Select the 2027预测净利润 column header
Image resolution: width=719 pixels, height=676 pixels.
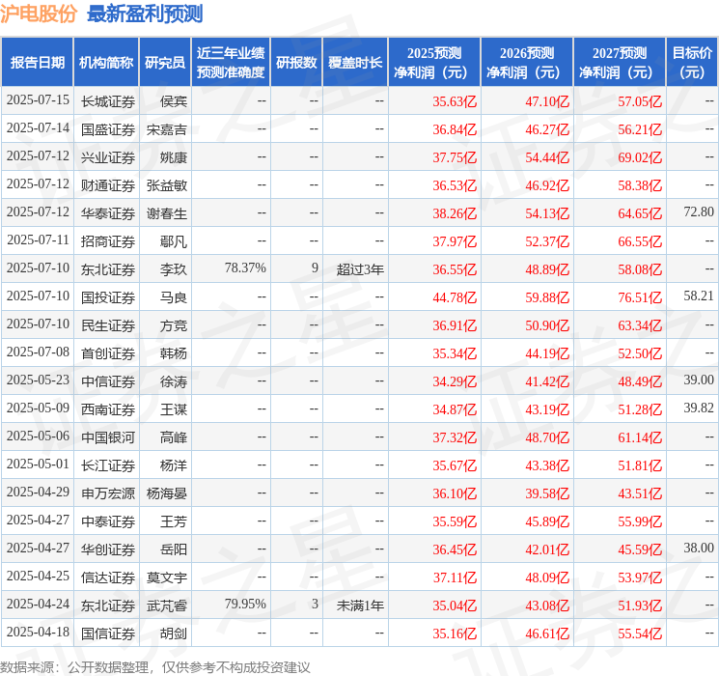(x=619, y=62)
